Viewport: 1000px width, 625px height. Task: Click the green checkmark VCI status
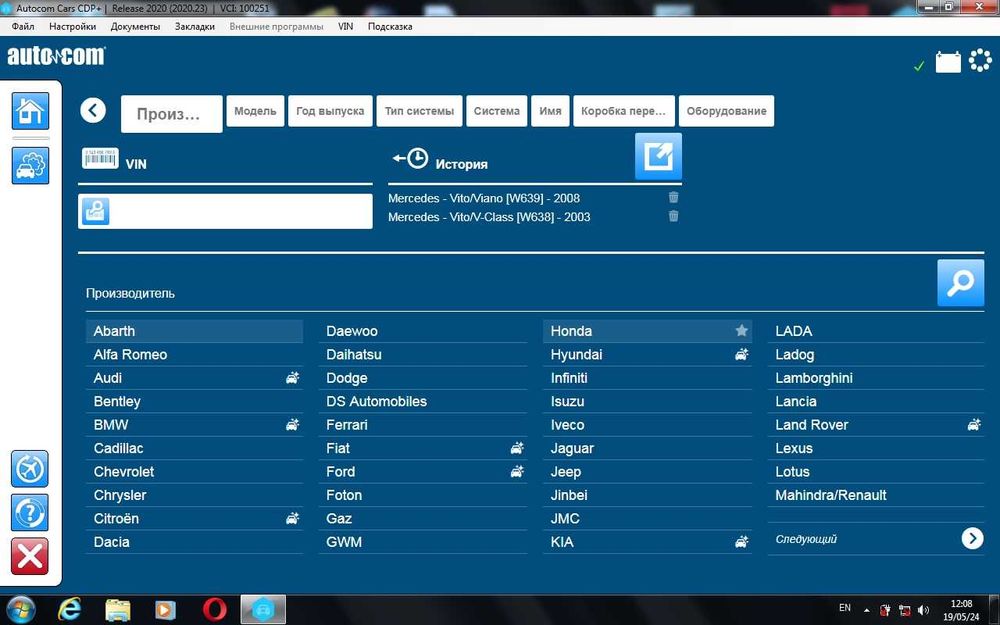tap(919, 66)
